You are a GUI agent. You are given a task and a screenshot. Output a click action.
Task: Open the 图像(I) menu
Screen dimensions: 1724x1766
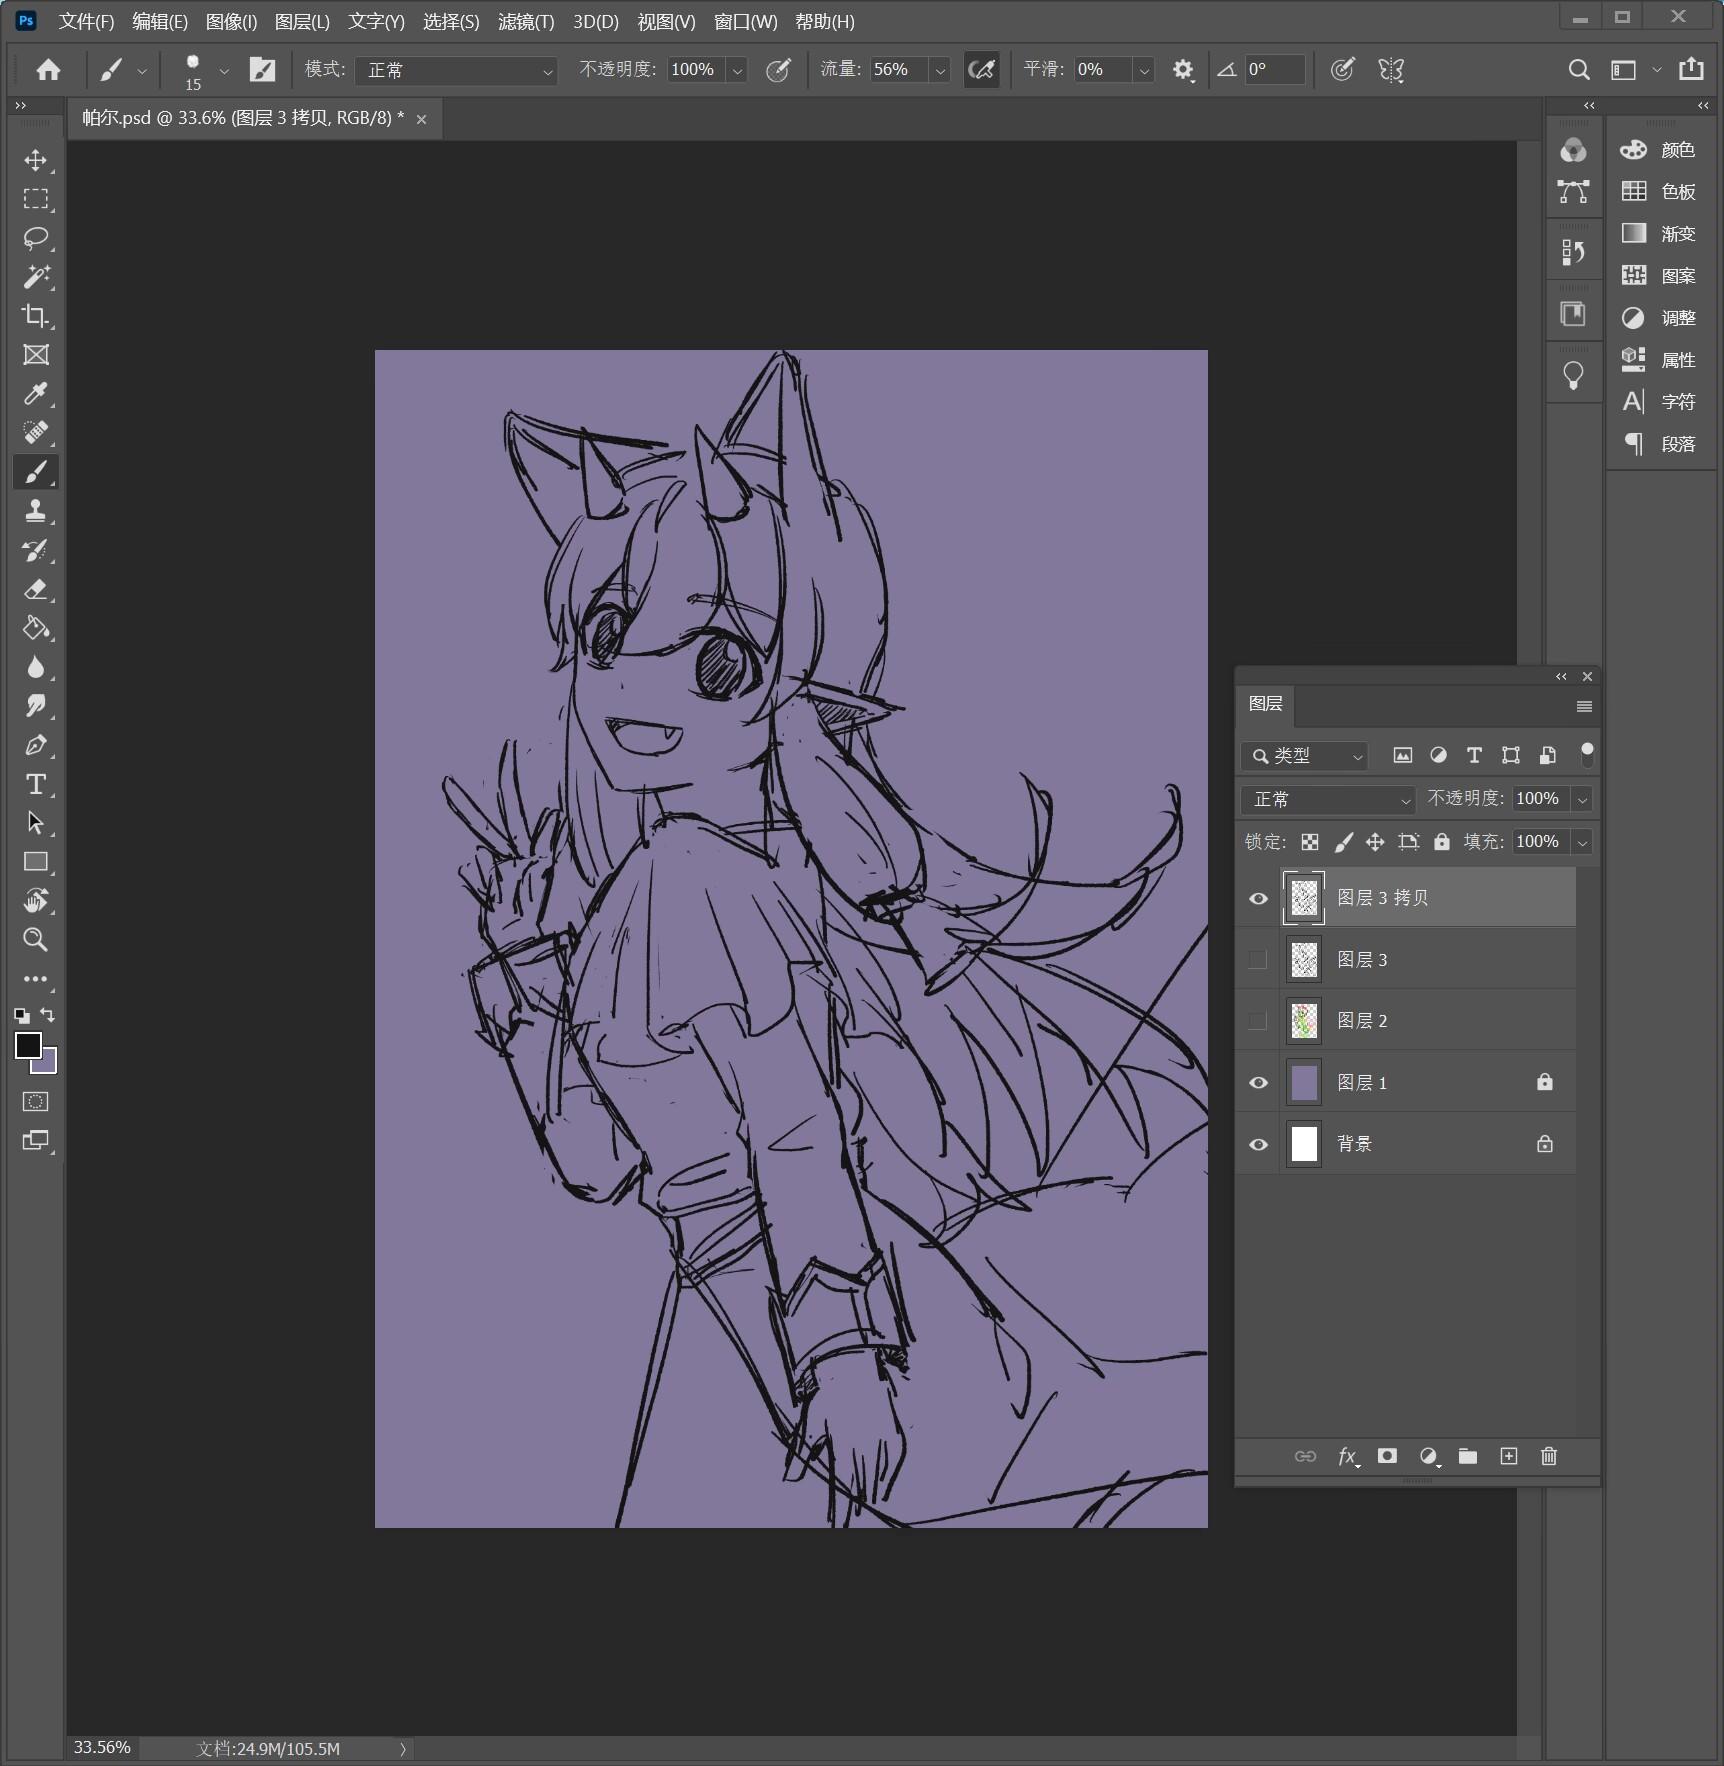[231, 22]
